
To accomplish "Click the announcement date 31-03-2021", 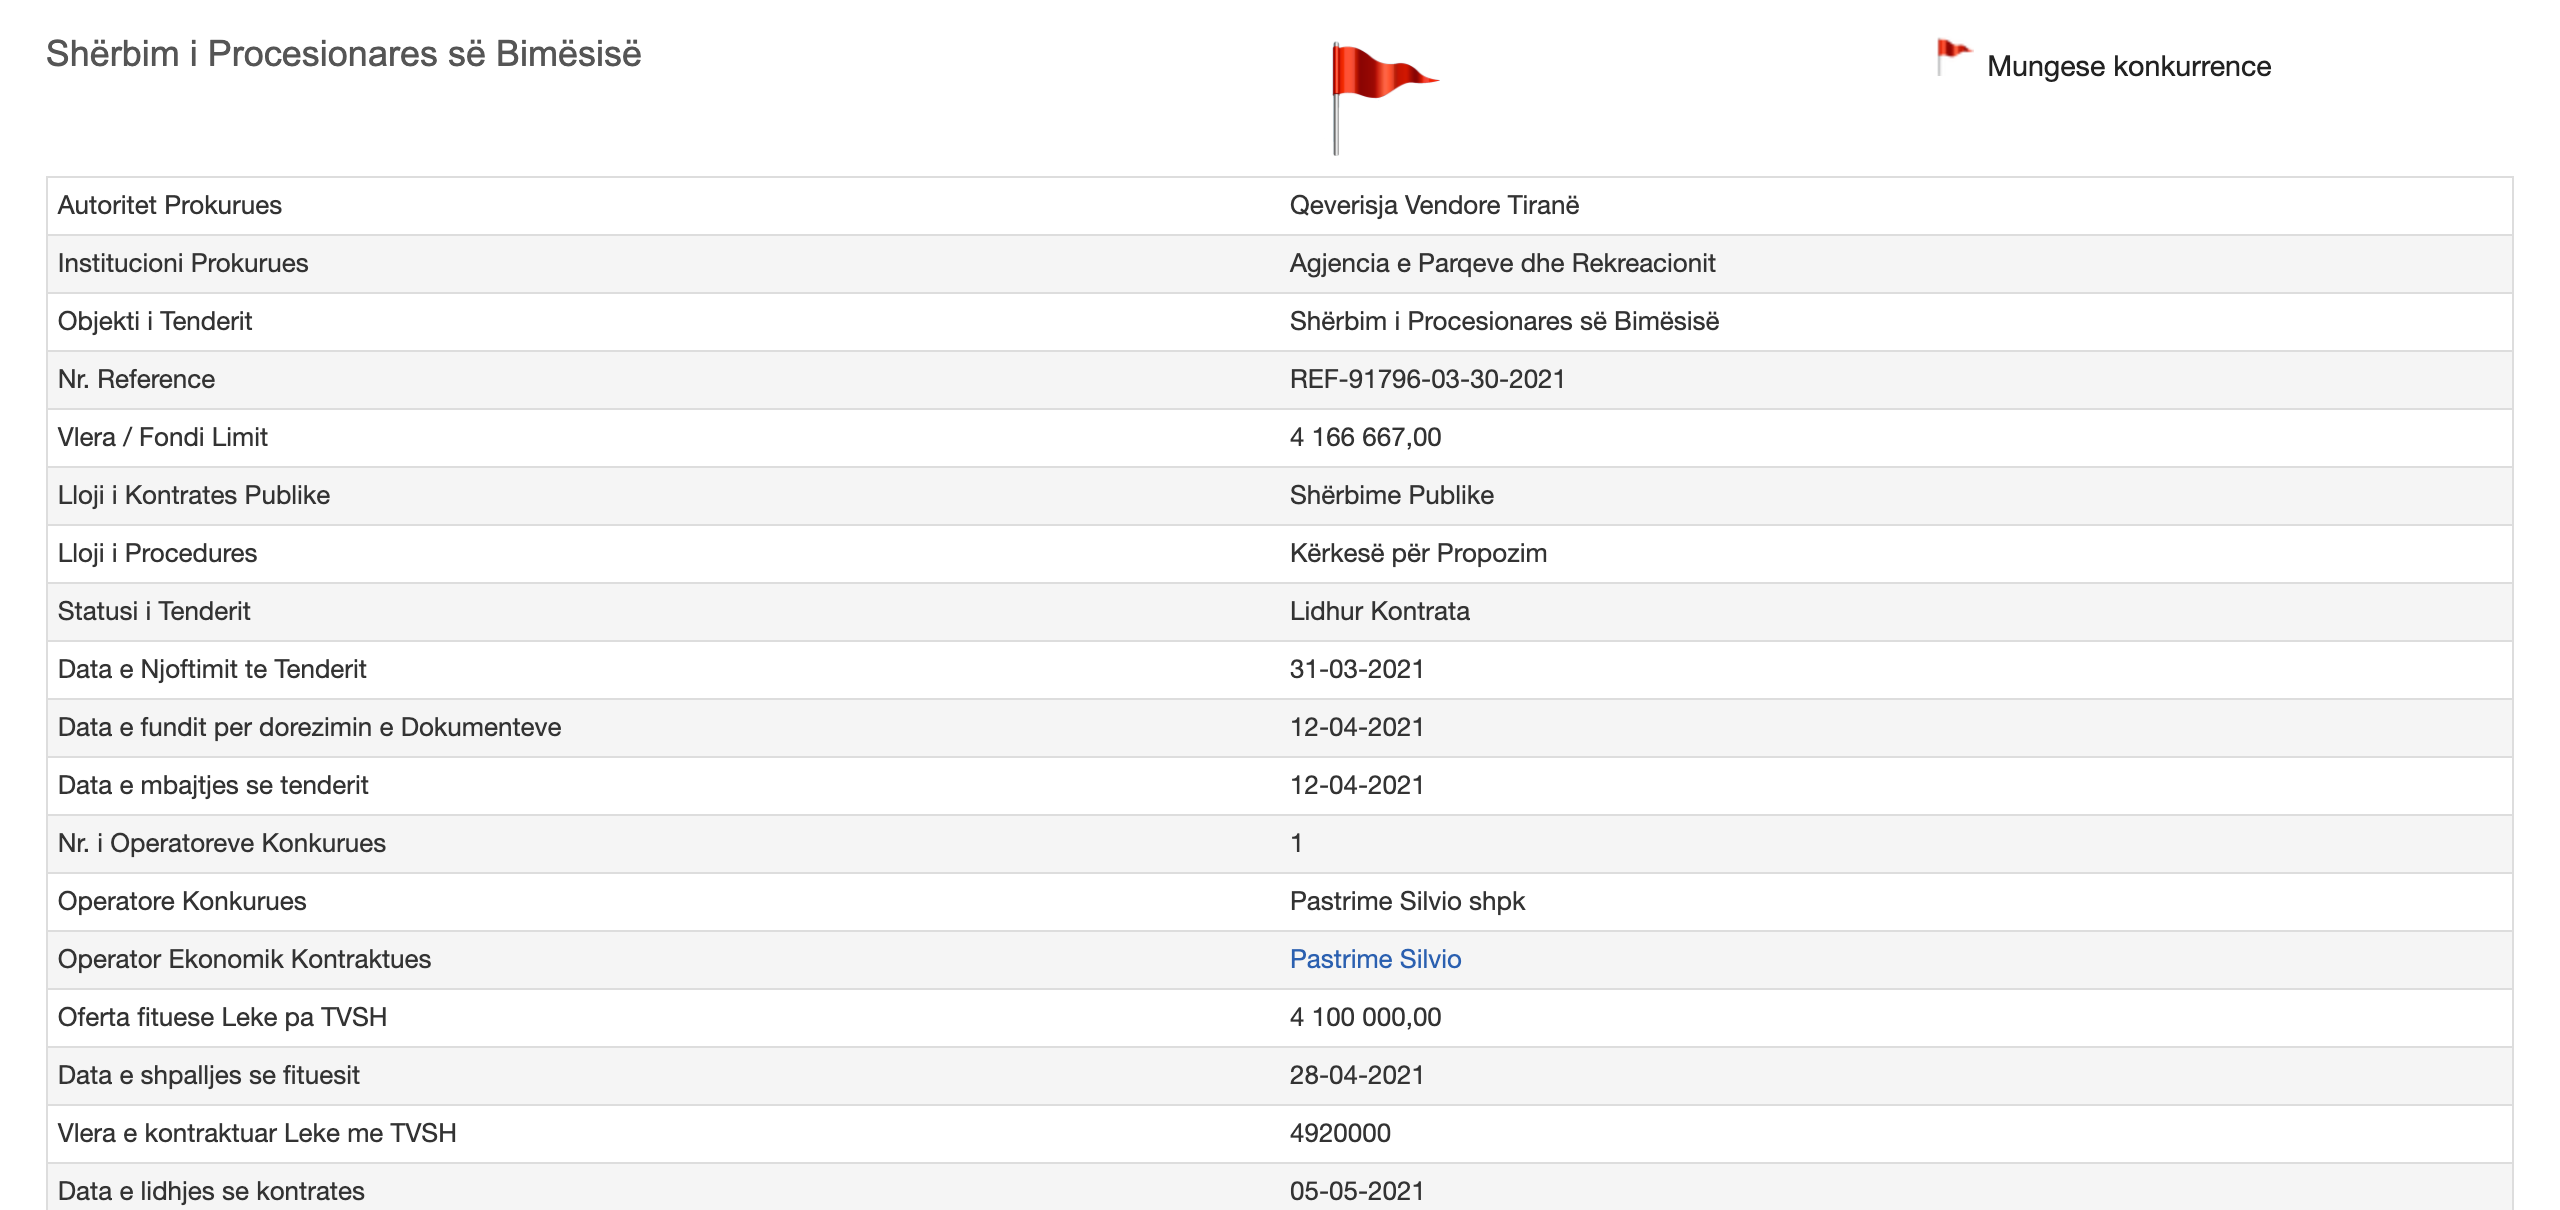I will click(1356, 669).
